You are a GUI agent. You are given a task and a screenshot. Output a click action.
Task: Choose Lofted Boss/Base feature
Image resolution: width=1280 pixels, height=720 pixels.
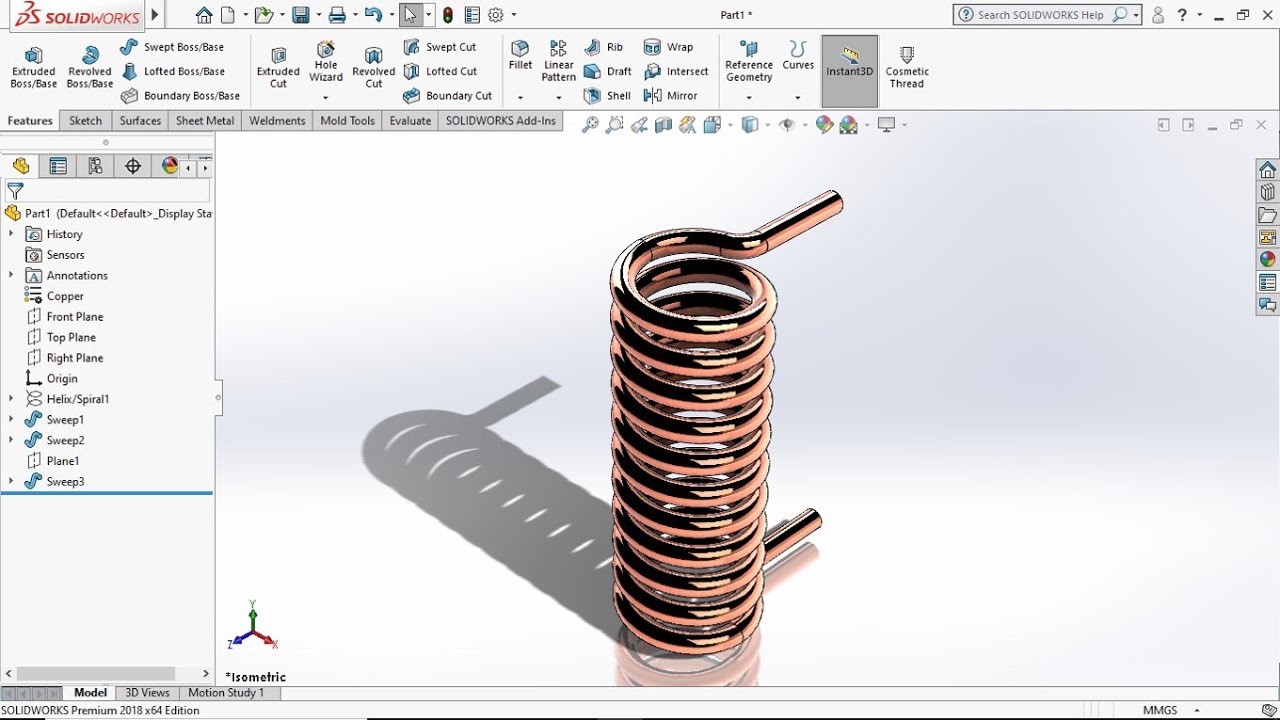point(172,71)
